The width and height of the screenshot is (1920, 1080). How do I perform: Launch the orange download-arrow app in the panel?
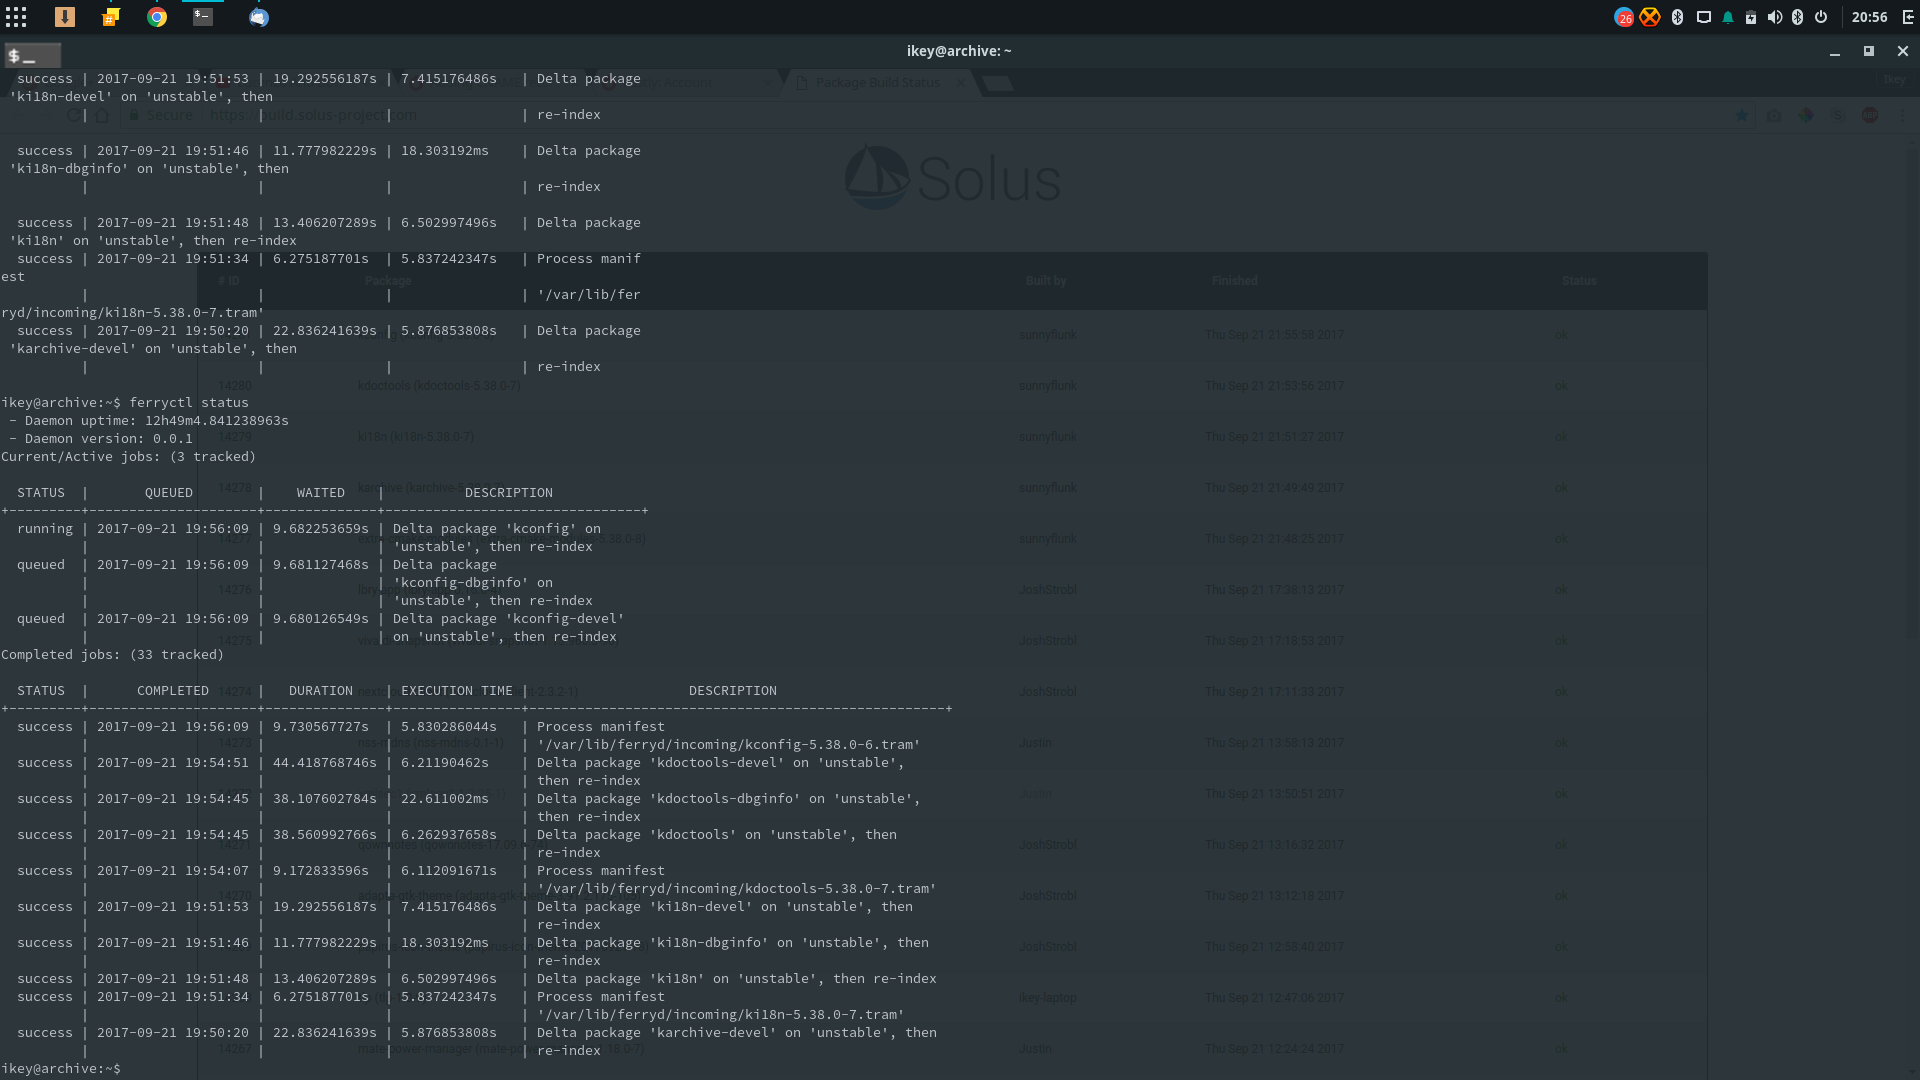64,17
